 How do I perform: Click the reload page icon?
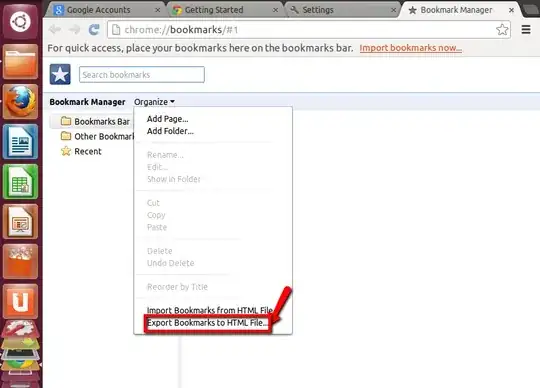[94, 30]
